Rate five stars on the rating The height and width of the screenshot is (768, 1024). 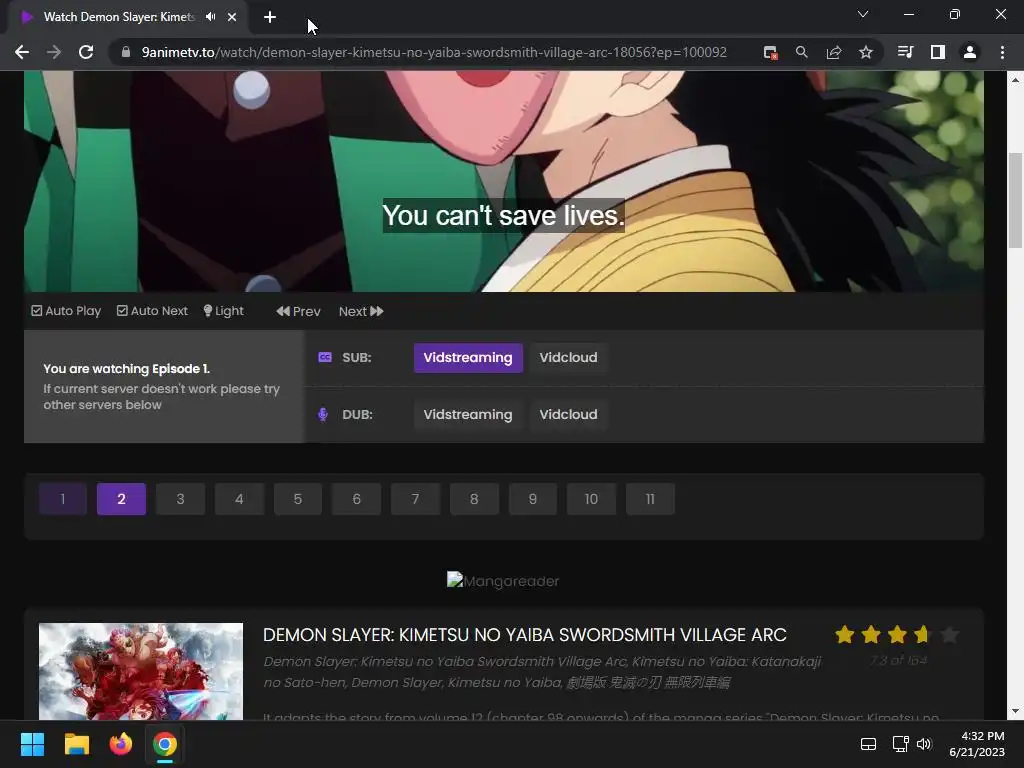pyautogui.click(x=950, y=635)
